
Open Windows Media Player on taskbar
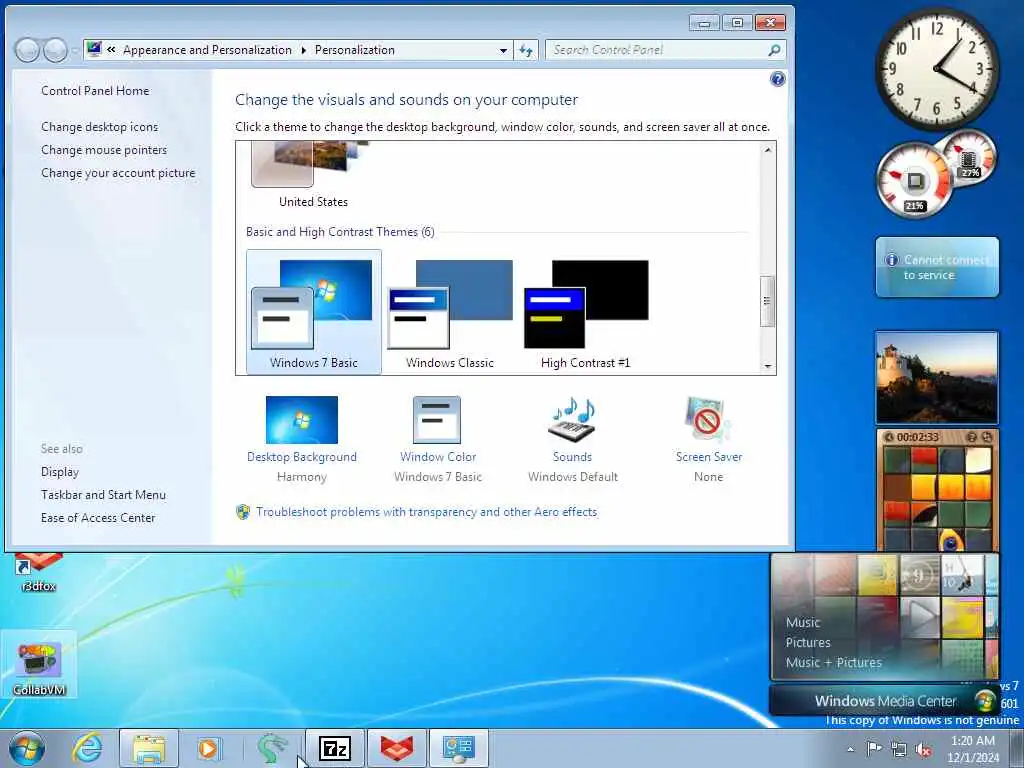click(209, 748)
